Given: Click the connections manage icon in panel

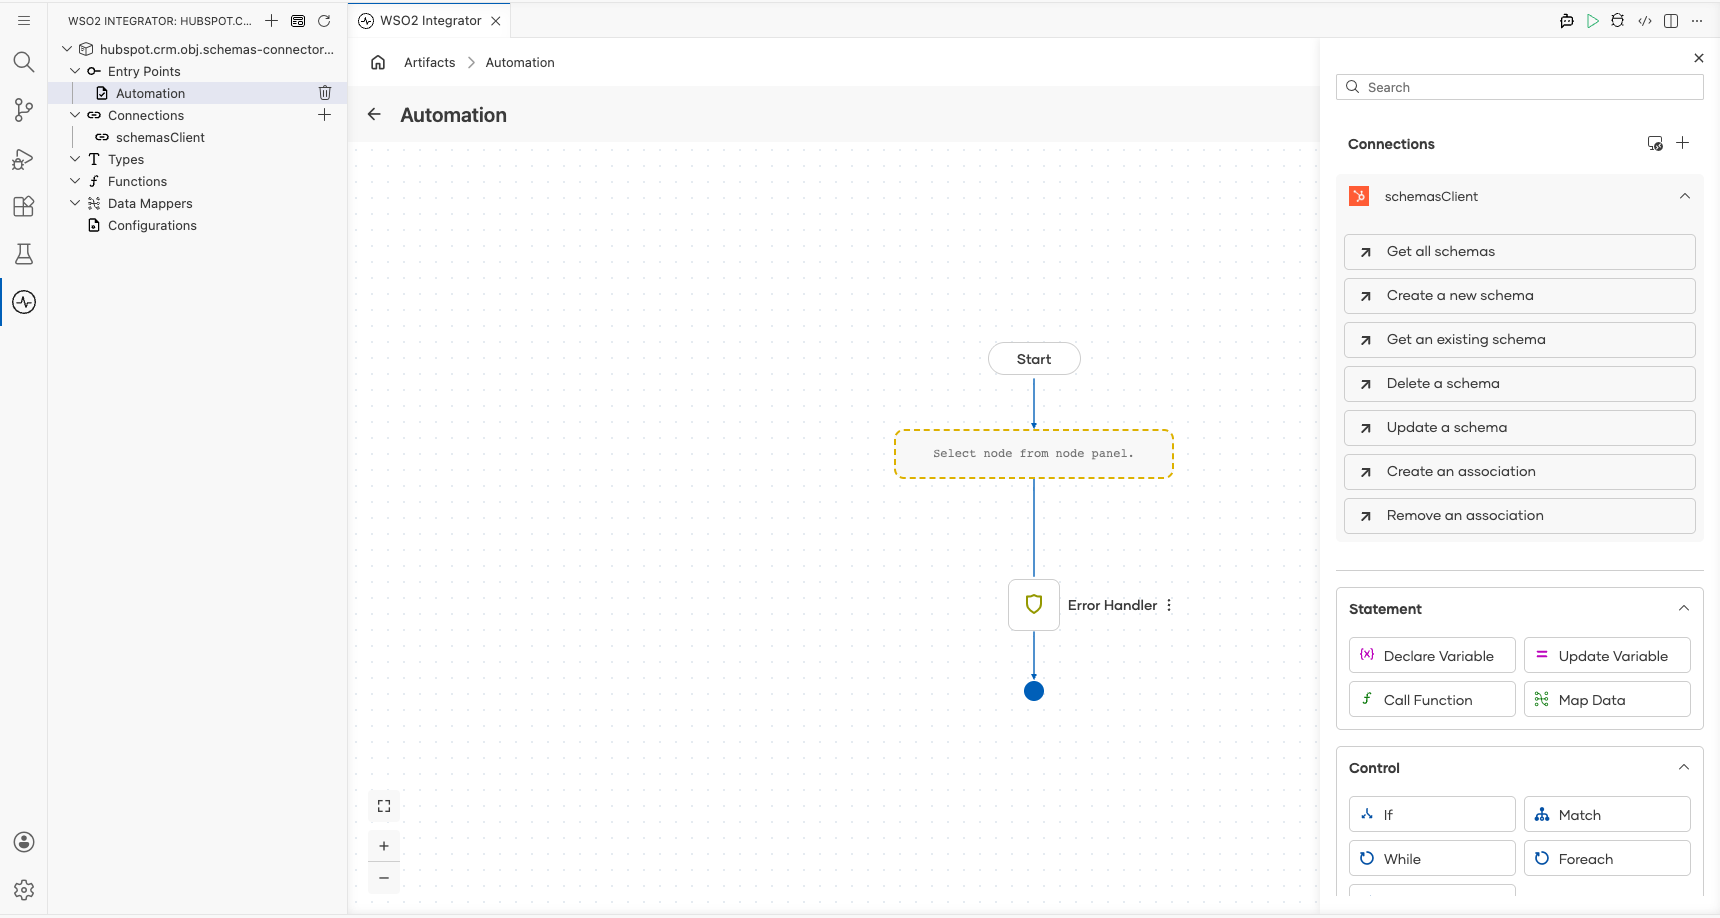Looking at the screenshot, I should 1655,143.
